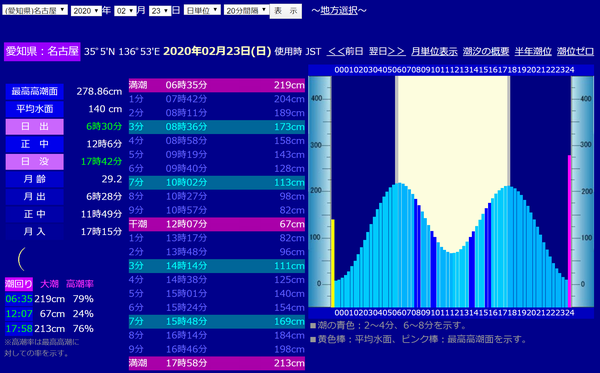Expand the 日単位 display unit dropdown
600x373 pixels.
(x=202, y=10)
